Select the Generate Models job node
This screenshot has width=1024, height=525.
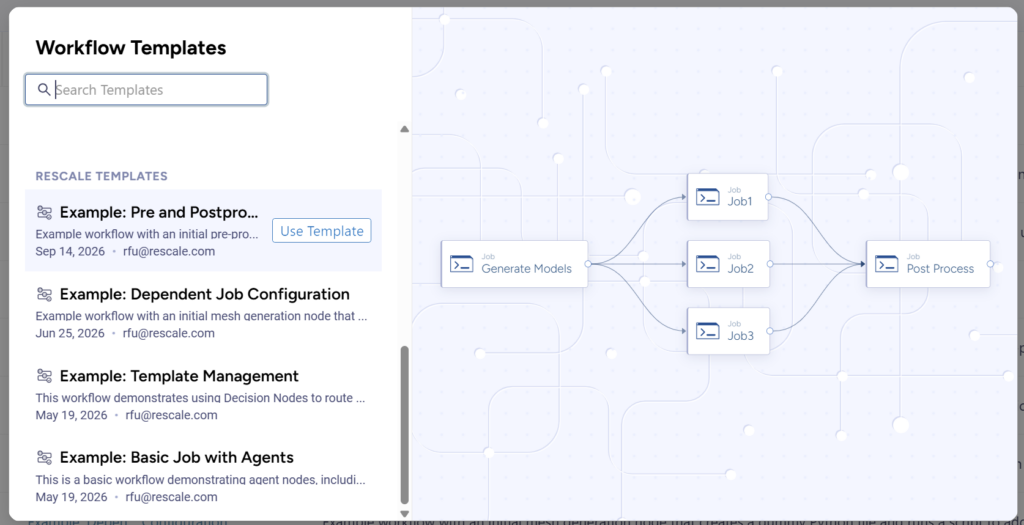tap(515, 264)
